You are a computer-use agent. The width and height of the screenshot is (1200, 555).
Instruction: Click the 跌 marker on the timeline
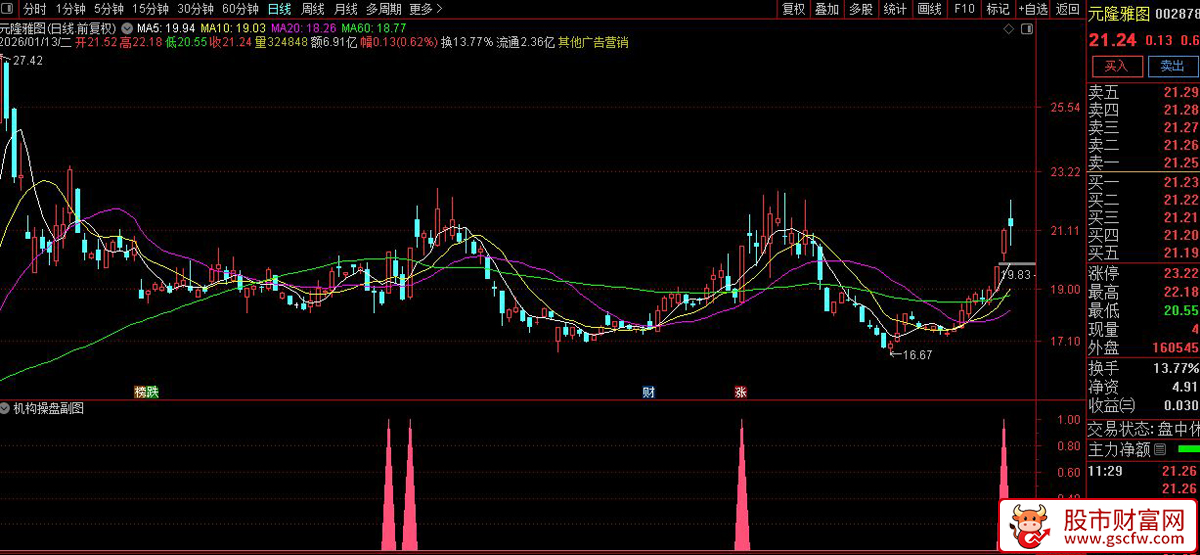[152, 392]
